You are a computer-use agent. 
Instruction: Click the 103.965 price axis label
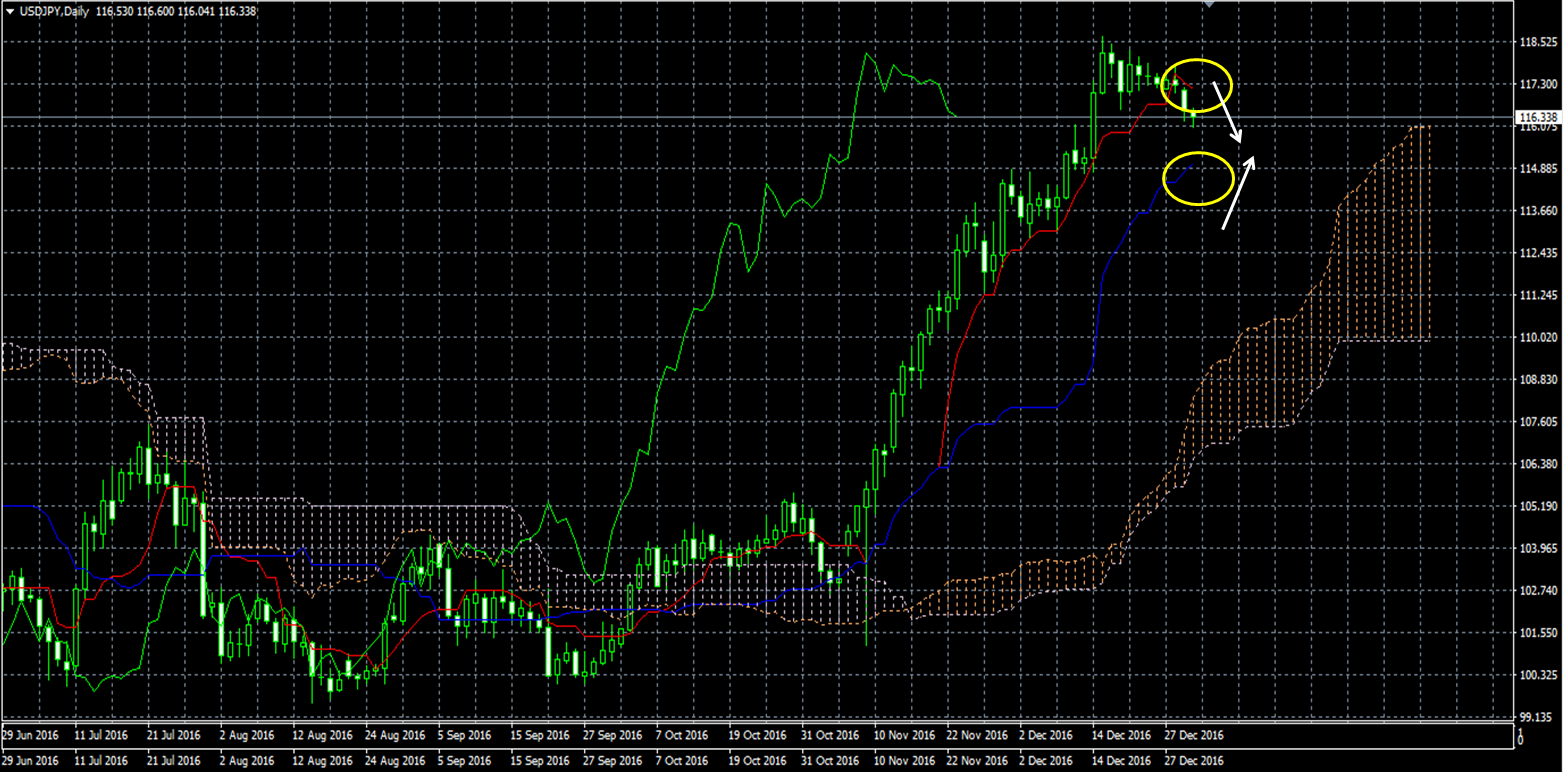pyautogui.click(x=1540, y=548)
